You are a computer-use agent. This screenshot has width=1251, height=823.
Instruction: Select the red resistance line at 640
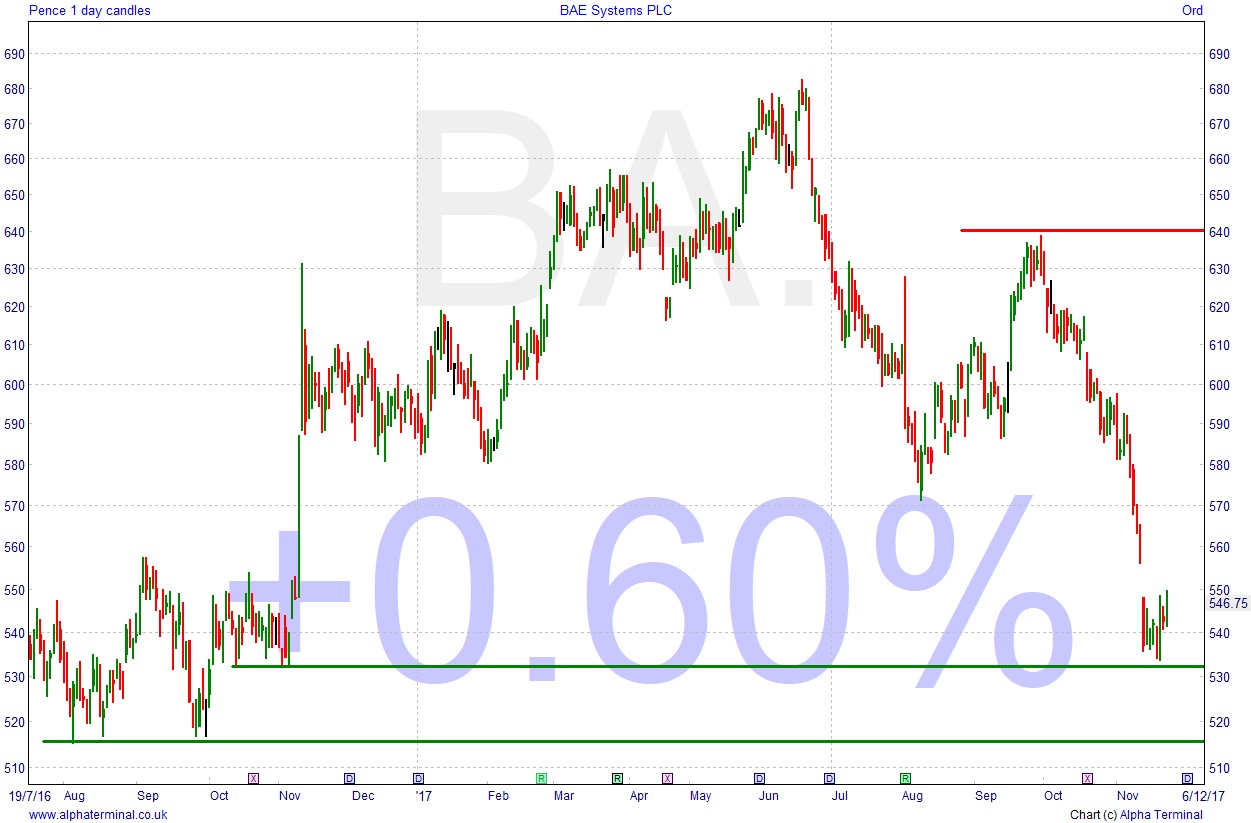pyautogui.click(x=1082, y=231)
